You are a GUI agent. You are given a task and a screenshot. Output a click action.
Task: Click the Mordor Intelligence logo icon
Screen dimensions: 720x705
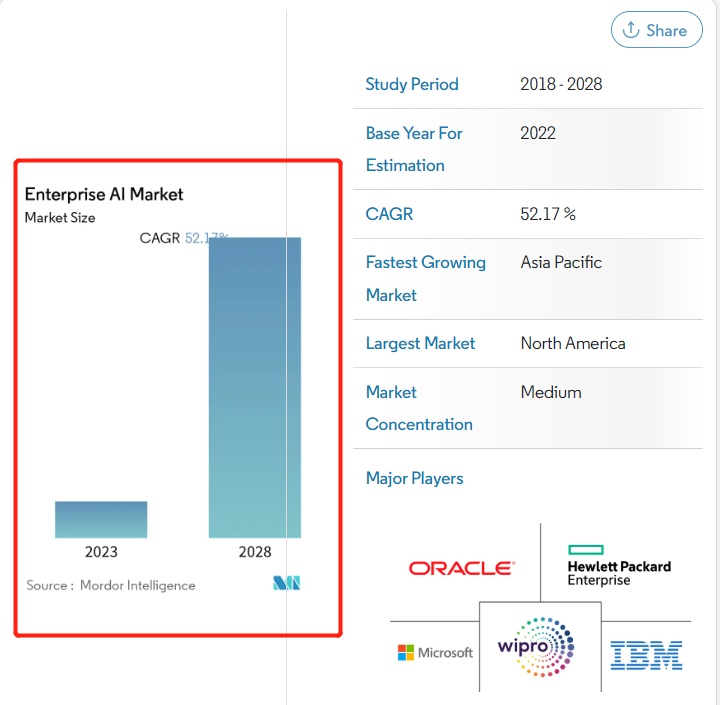(x=287, y=583)
